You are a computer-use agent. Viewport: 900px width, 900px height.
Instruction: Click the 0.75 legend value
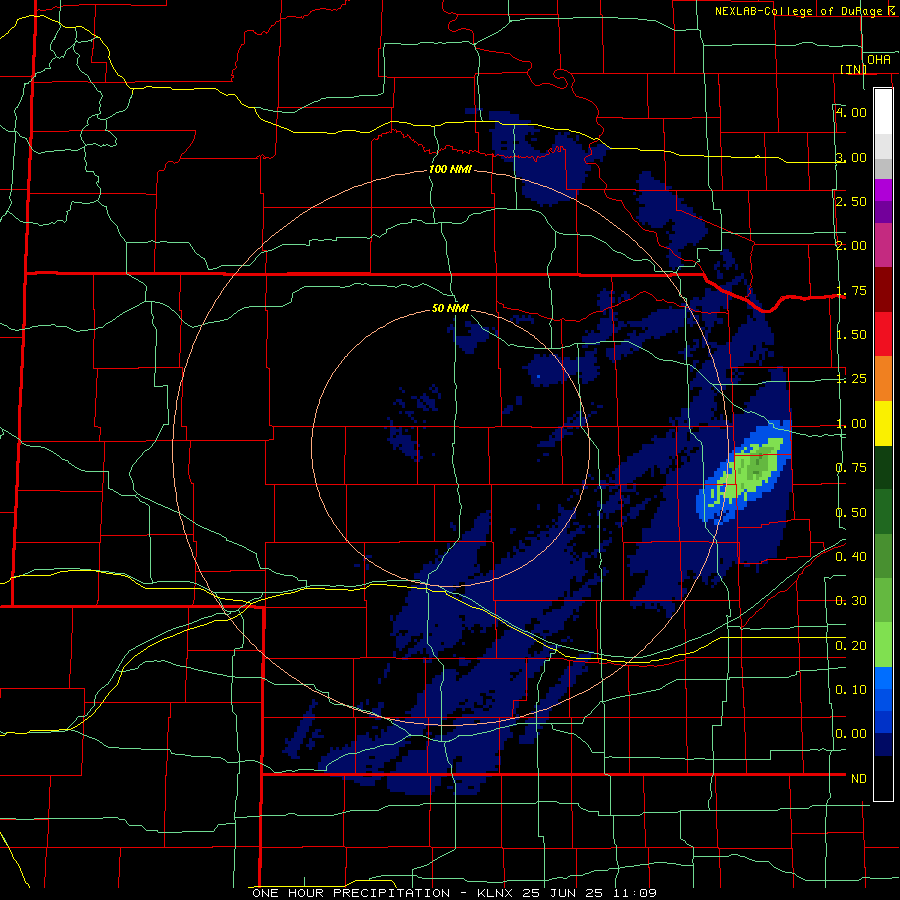pyautogui.click(x=851, y=468)
